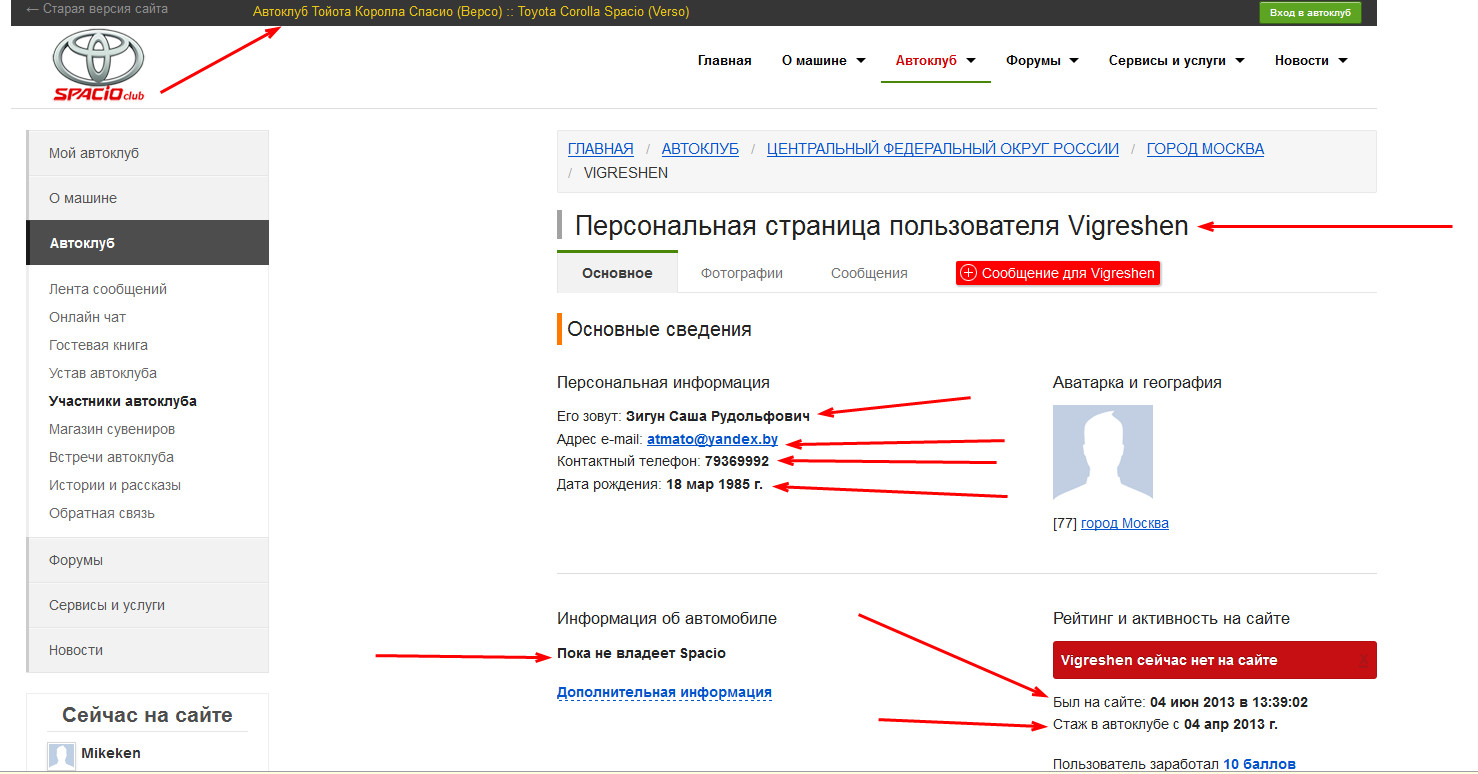1478x774 pixels.
Task: Switch to the 'Фотографии' tab
Action: click(x=741, y=273)
